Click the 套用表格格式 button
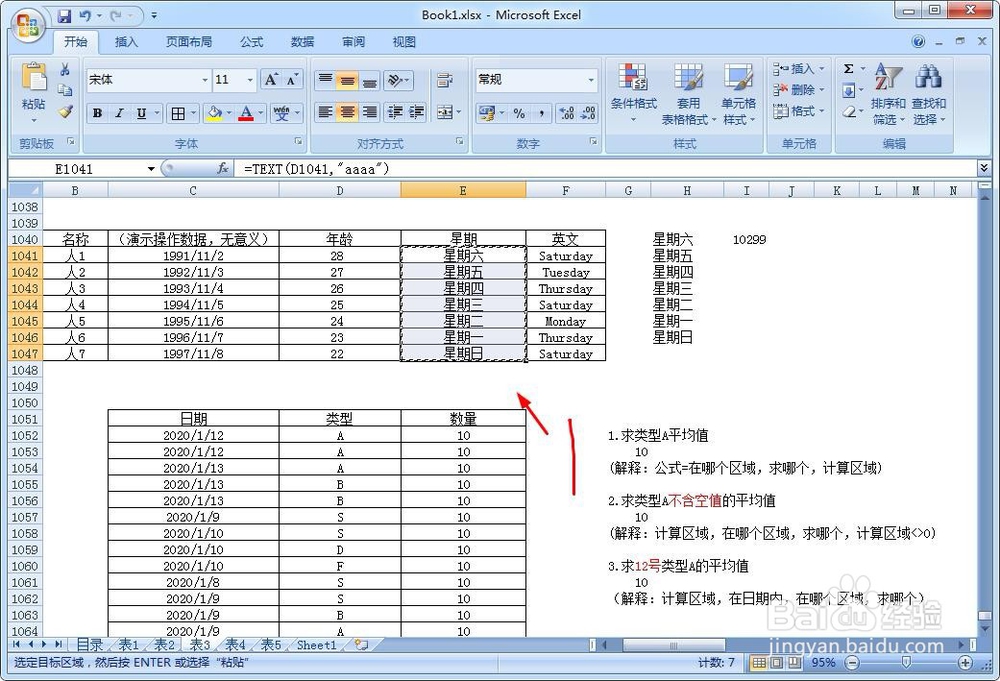The image size is (1000, 681). click(688, 95)
